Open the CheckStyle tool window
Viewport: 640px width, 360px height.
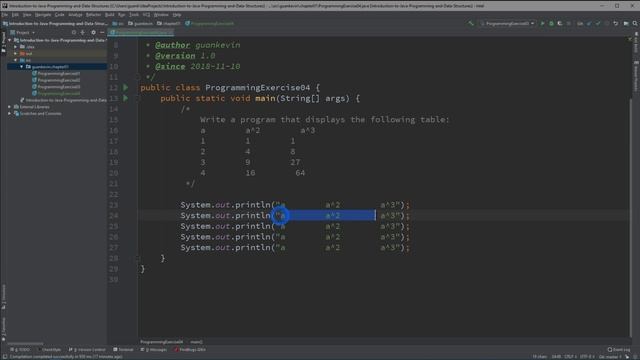point(51,350)
